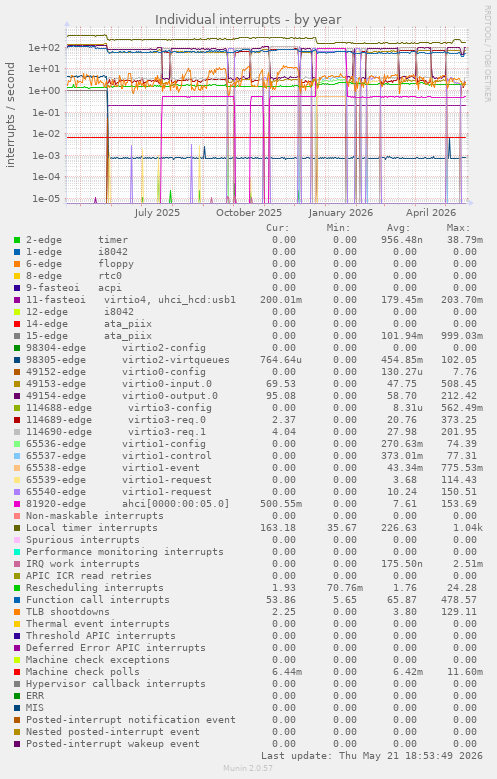The width and height of the screenshot is (497, 779).
Task: Click the Rescheduling interrupts legend entry
Action: point(94,588)
